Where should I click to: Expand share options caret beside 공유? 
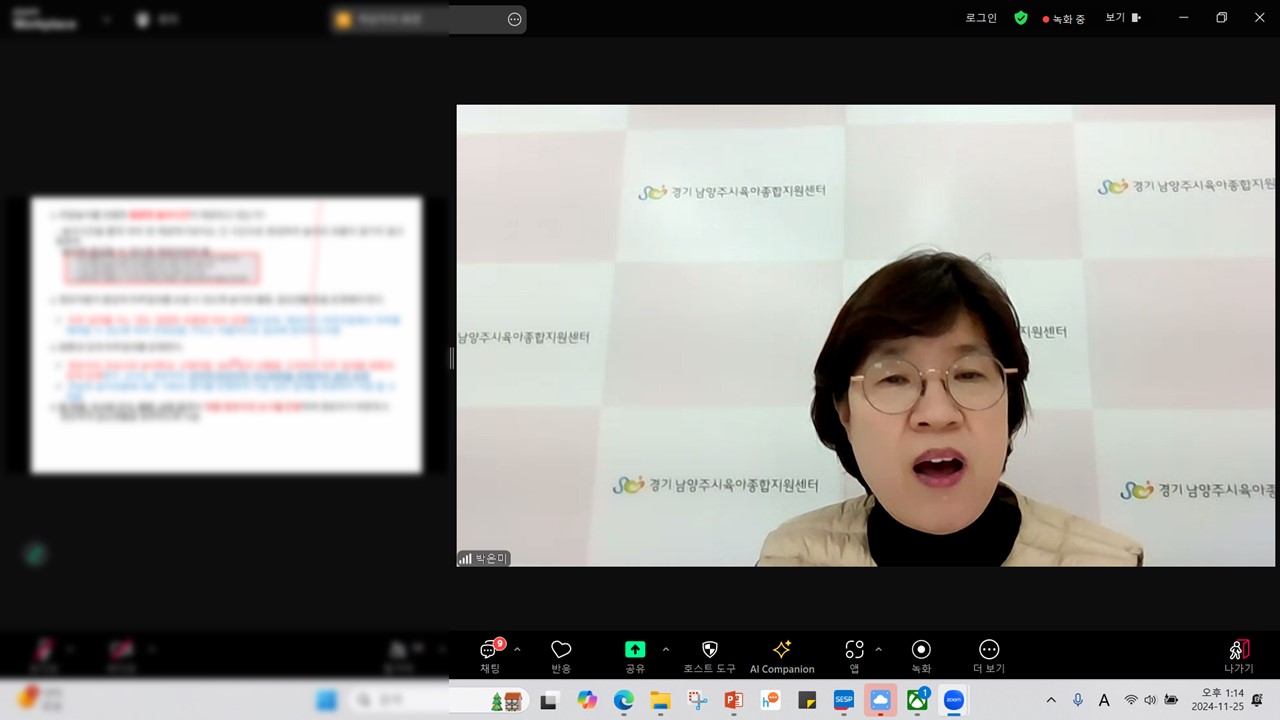point(666,650)
